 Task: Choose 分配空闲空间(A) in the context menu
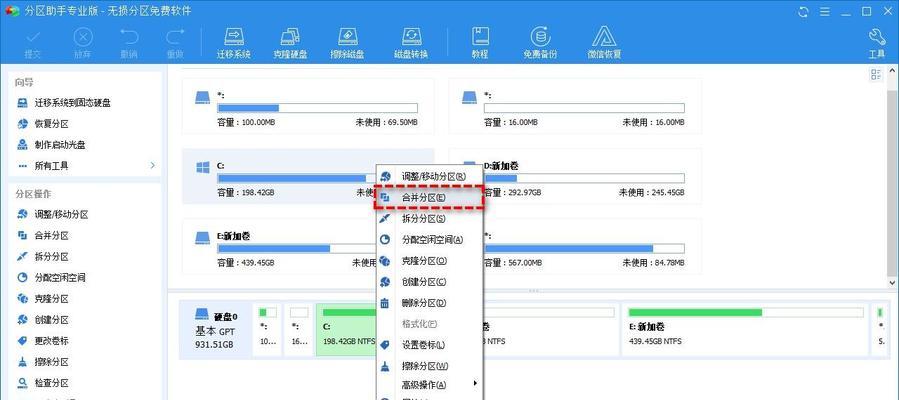tap(429, 240)
